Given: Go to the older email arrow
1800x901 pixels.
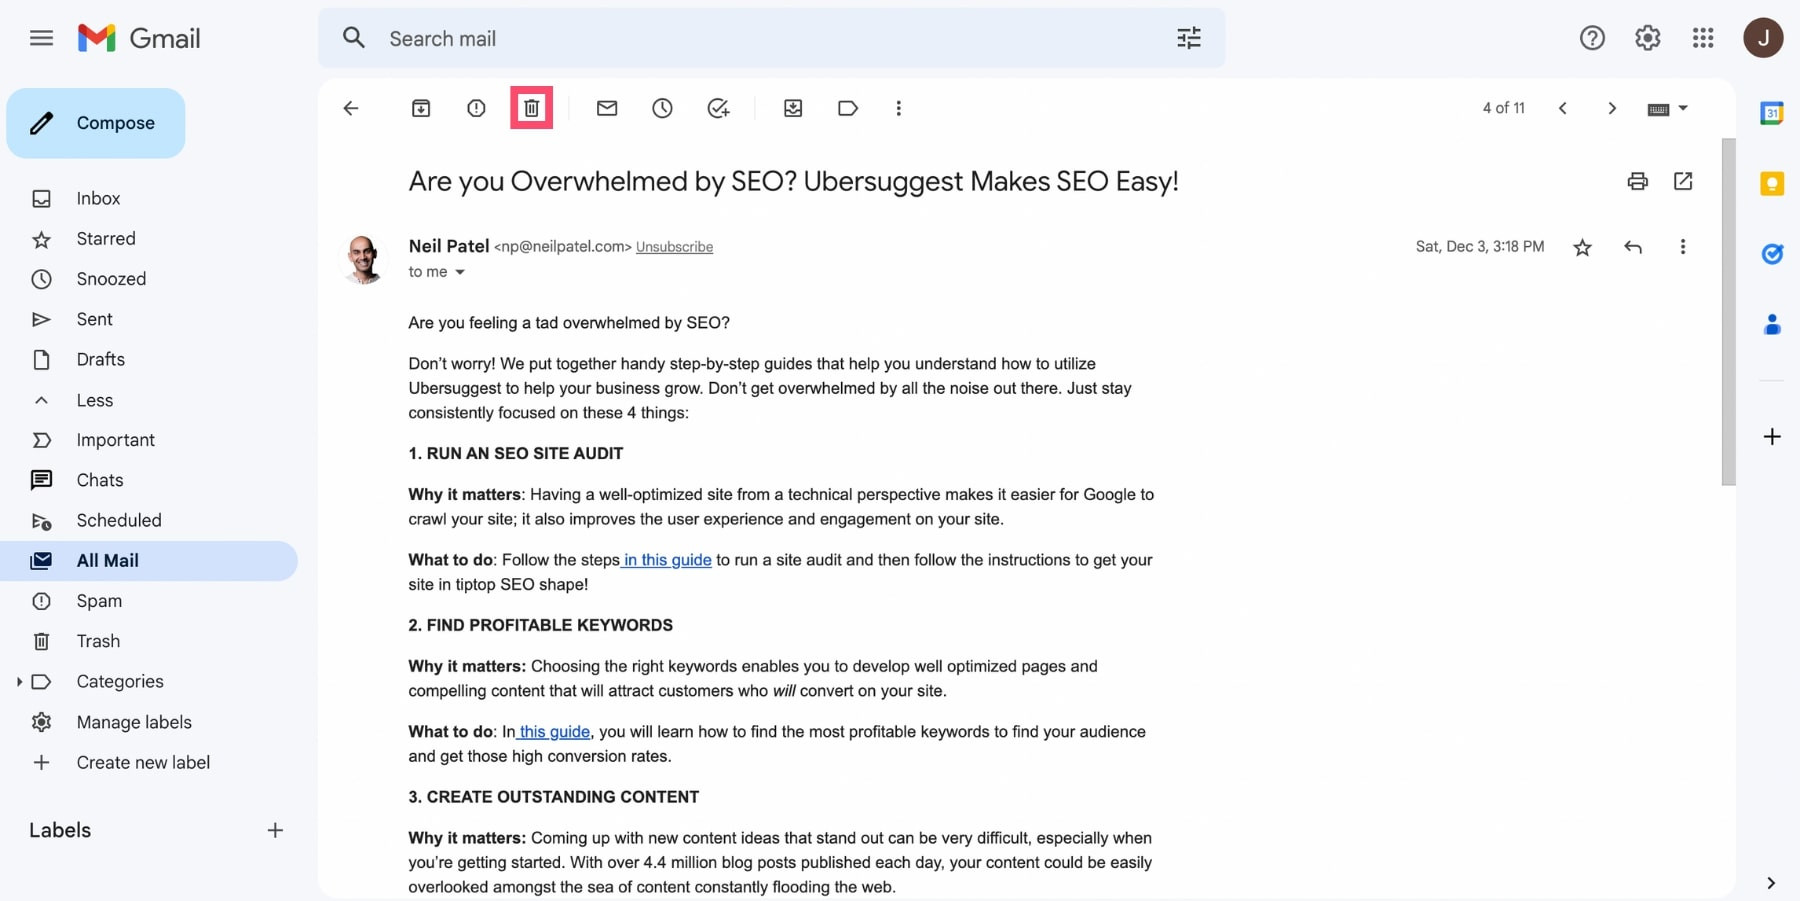Looking at the screenshot, I should point(1612,108).
